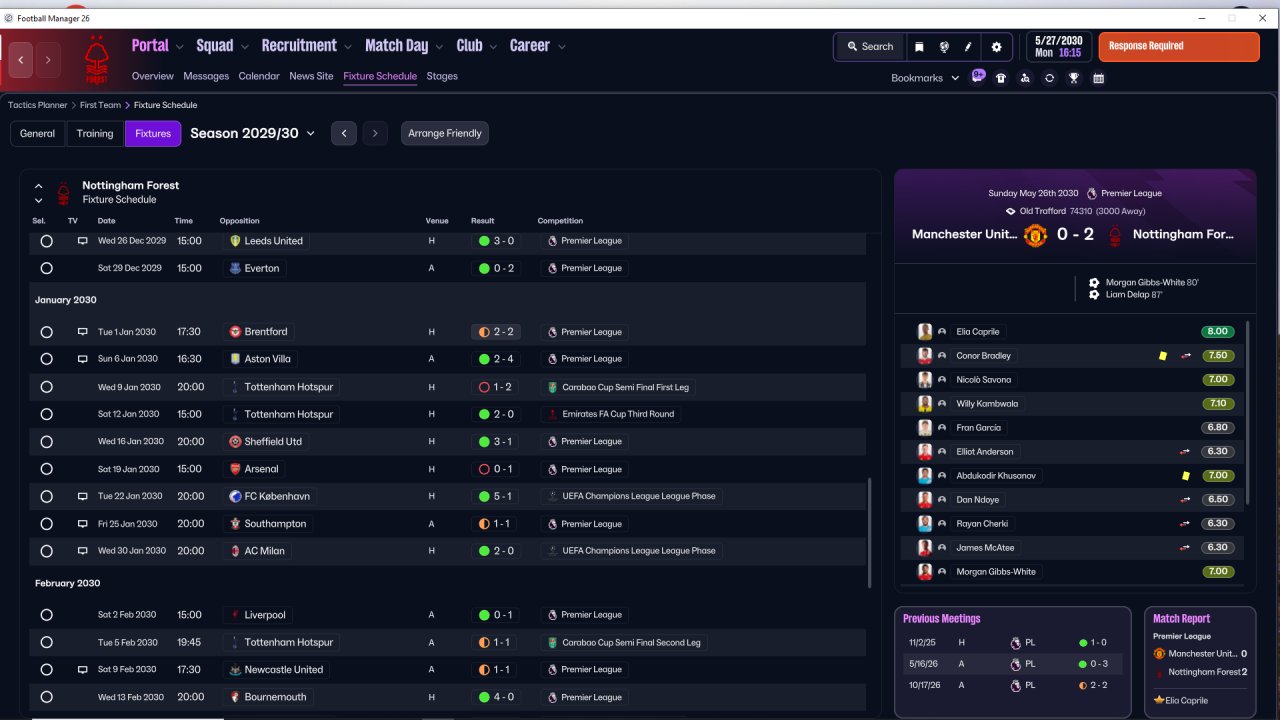Click the TV icon on the Brentford row

(x=82, y=332)
